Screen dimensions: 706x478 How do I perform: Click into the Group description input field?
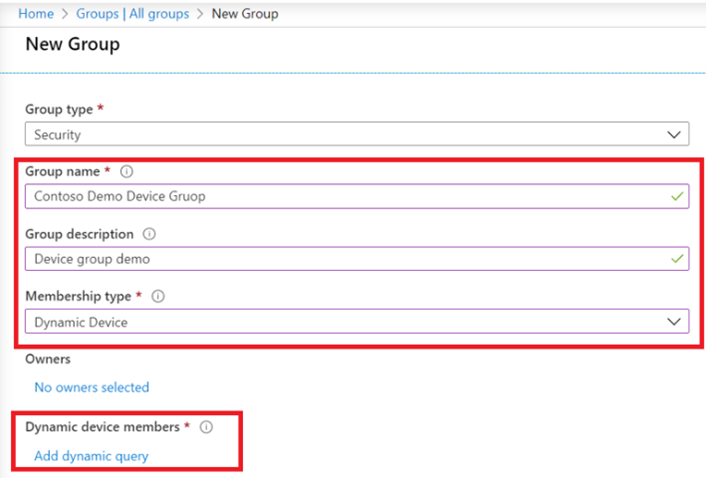357,259
